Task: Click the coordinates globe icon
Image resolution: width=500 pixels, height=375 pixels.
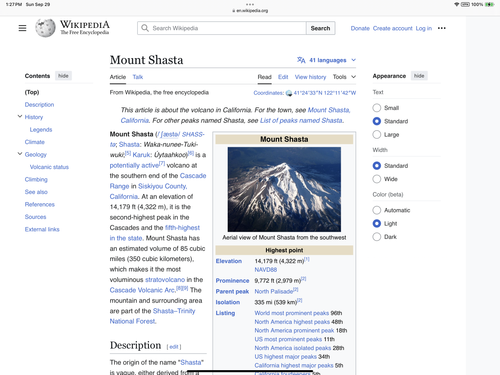Action: point(289,93)
